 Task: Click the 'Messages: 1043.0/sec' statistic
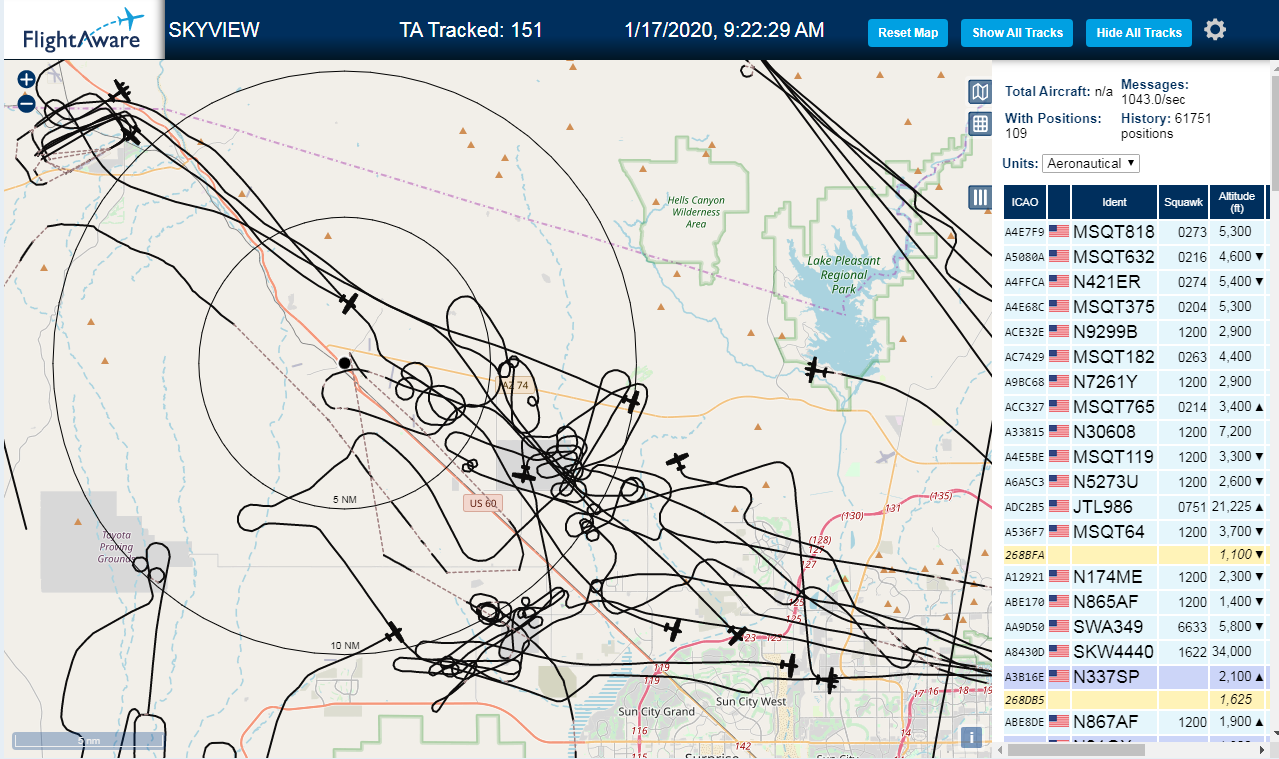1155,92
